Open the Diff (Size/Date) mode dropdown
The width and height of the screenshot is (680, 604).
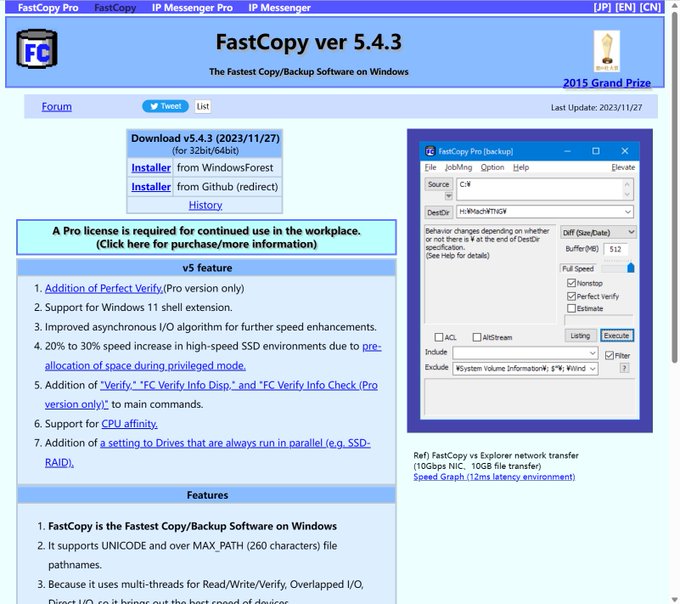point(597,232)
